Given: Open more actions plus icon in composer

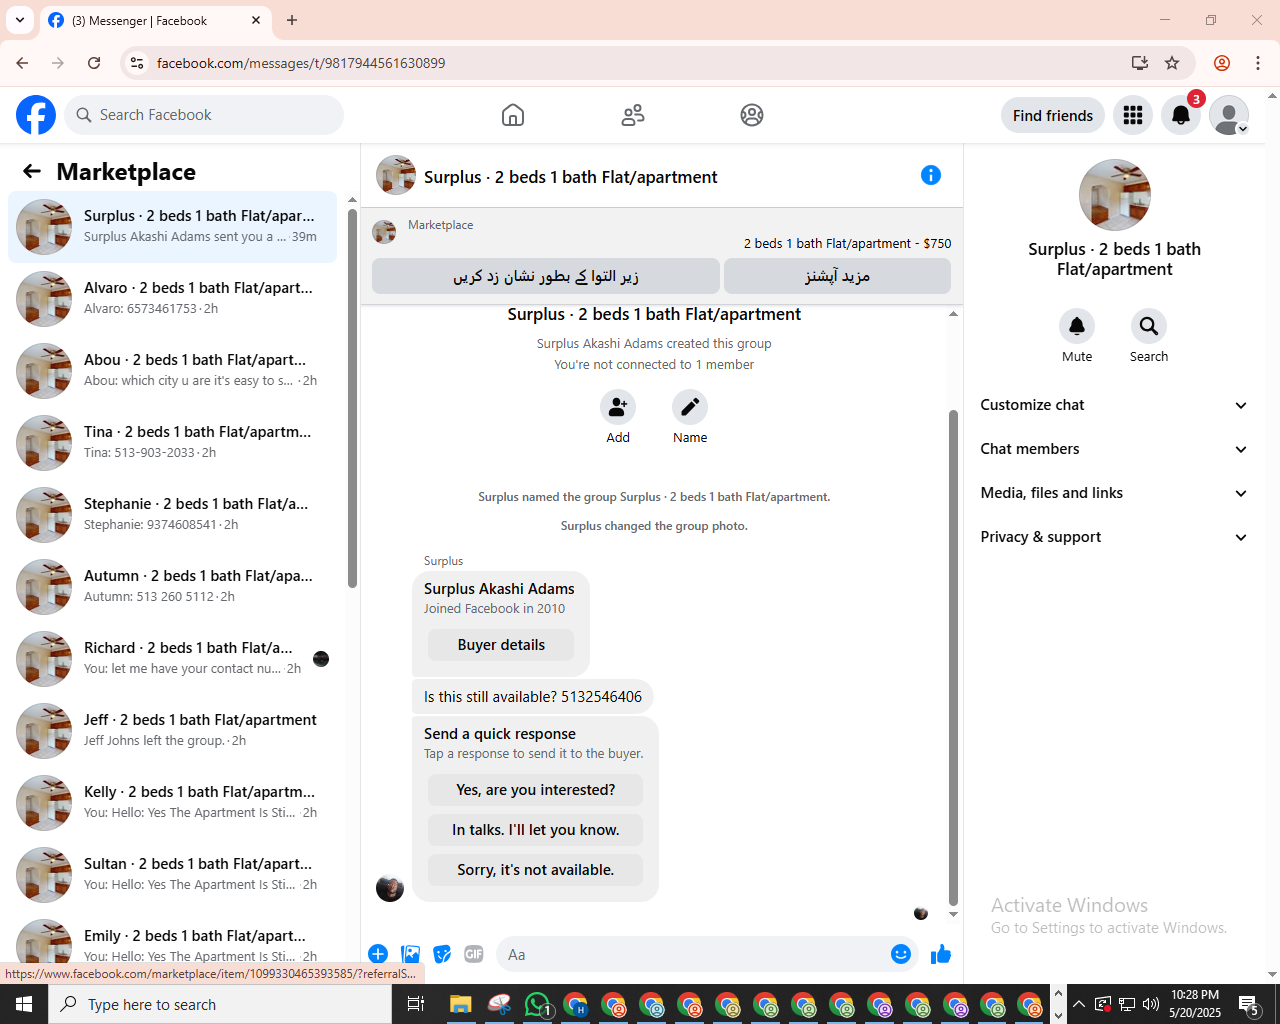Looking at the screenshot, I should click(x=378, y=954).
